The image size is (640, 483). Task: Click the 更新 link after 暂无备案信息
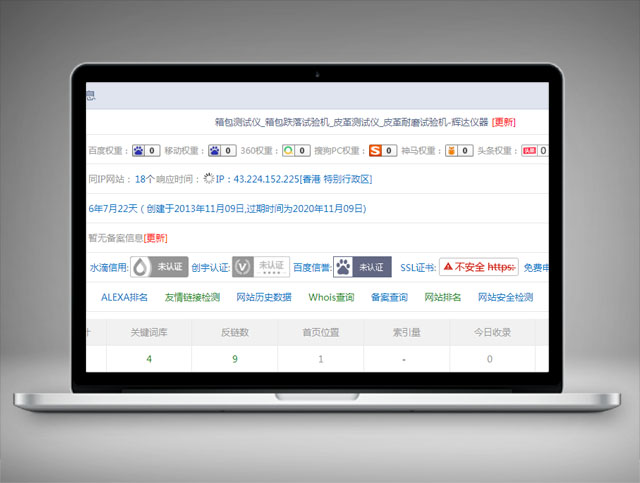click(x=156, y=238)
